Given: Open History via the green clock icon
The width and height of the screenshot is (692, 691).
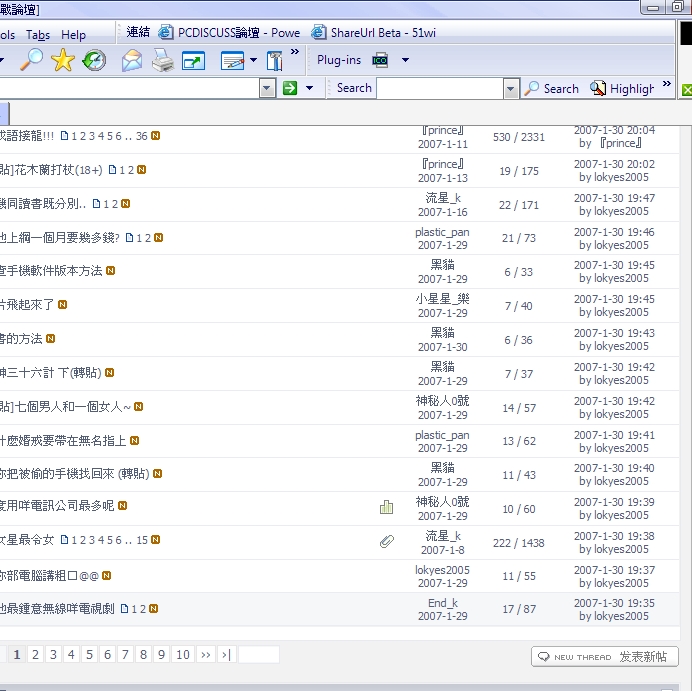Looking at the screenshot, I should (94, 60).
